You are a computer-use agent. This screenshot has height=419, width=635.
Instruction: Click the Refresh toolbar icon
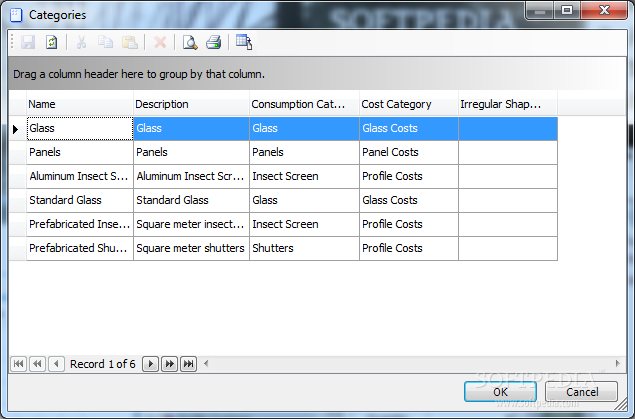[x=51, y=42]
